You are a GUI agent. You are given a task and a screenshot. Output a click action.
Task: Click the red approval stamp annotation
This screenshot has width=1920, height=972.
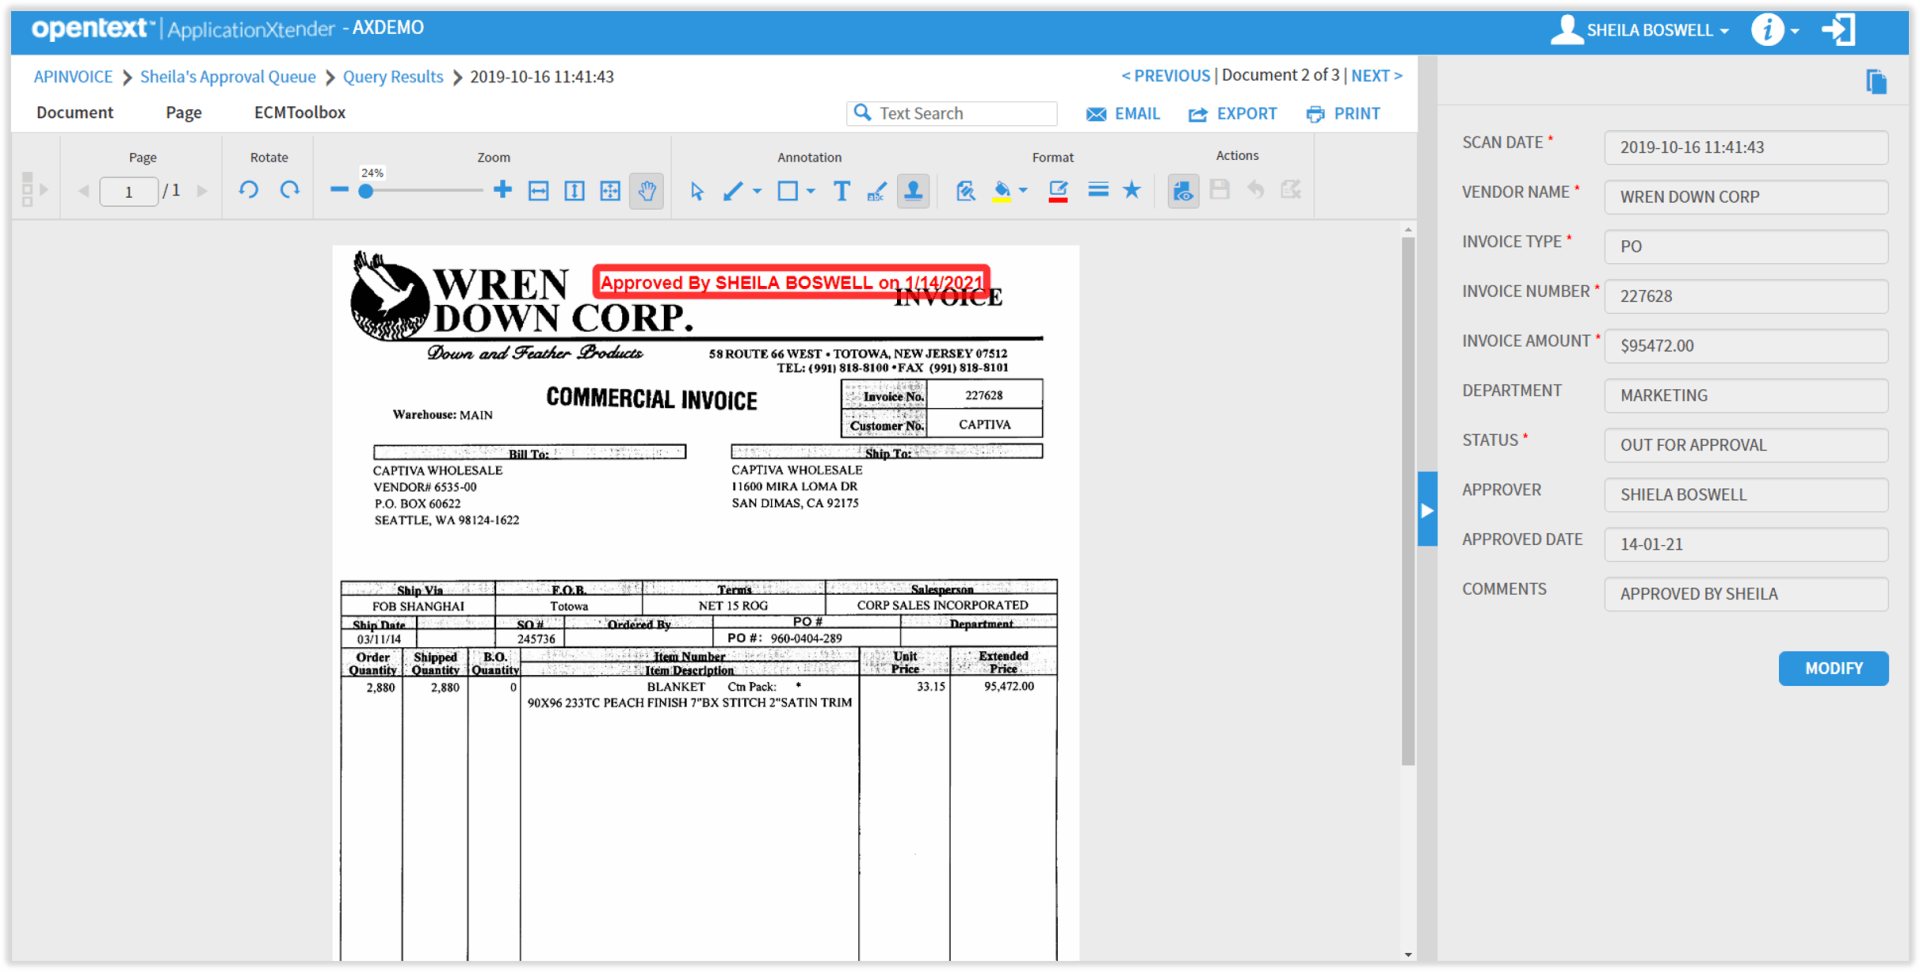791,282
